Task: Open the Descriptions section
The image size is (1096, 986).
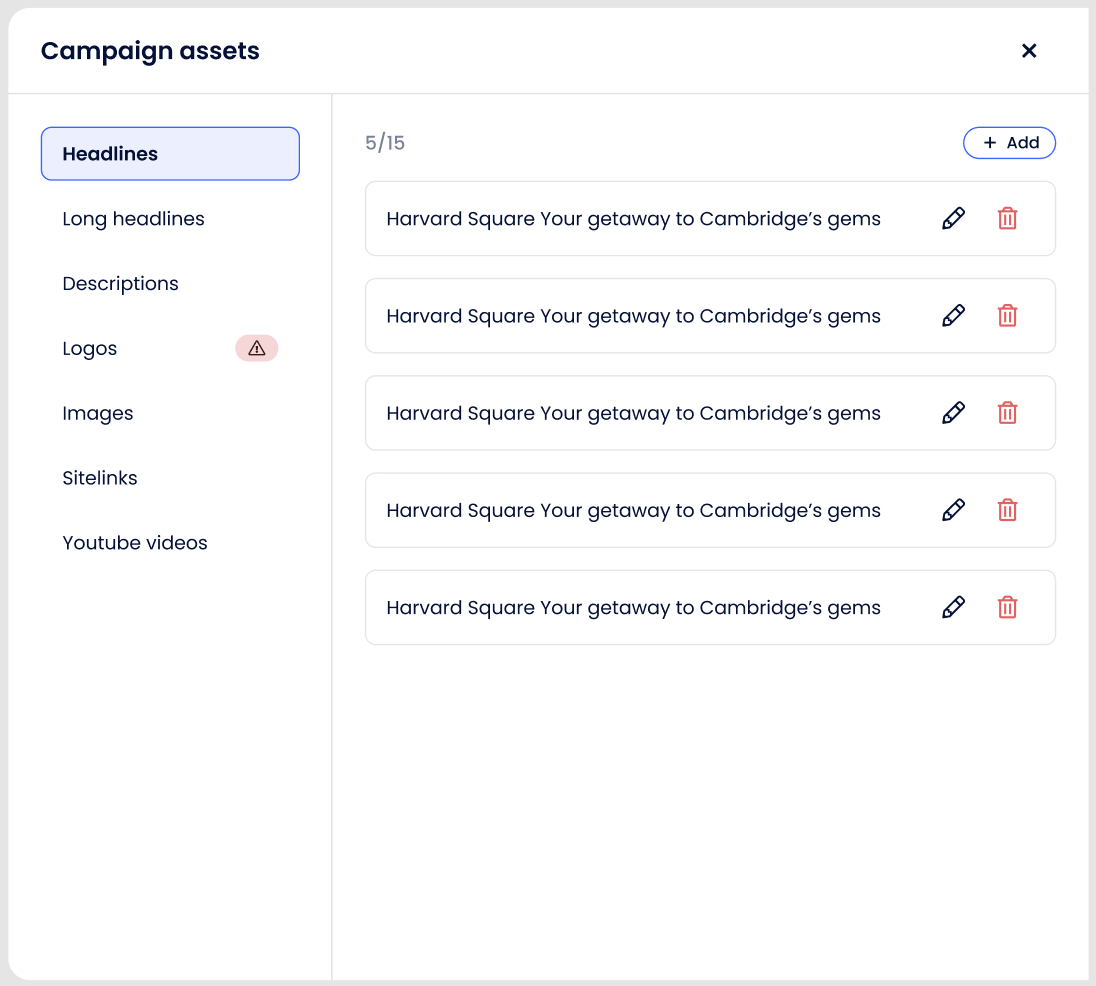Action: (120, 284)
